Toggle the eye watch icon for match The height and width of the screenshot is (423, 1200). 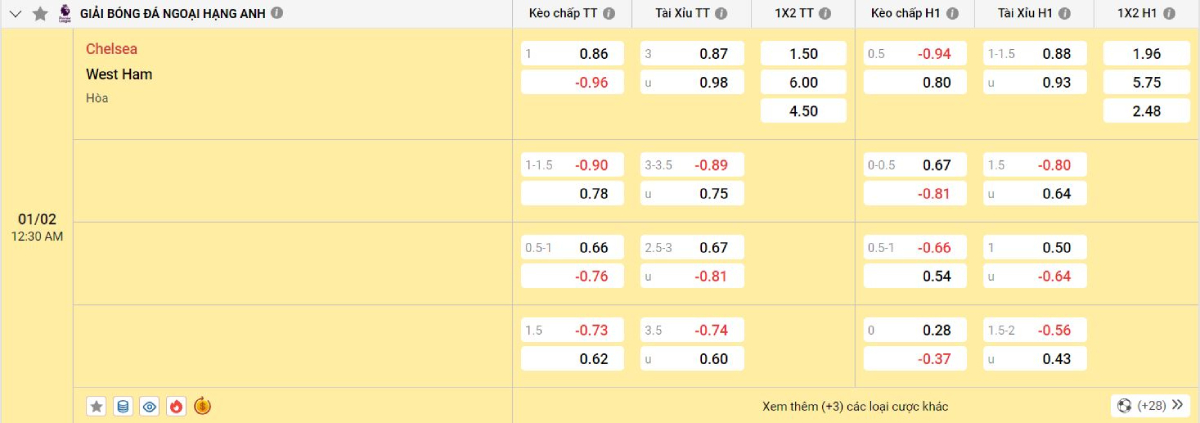(150, 406)
